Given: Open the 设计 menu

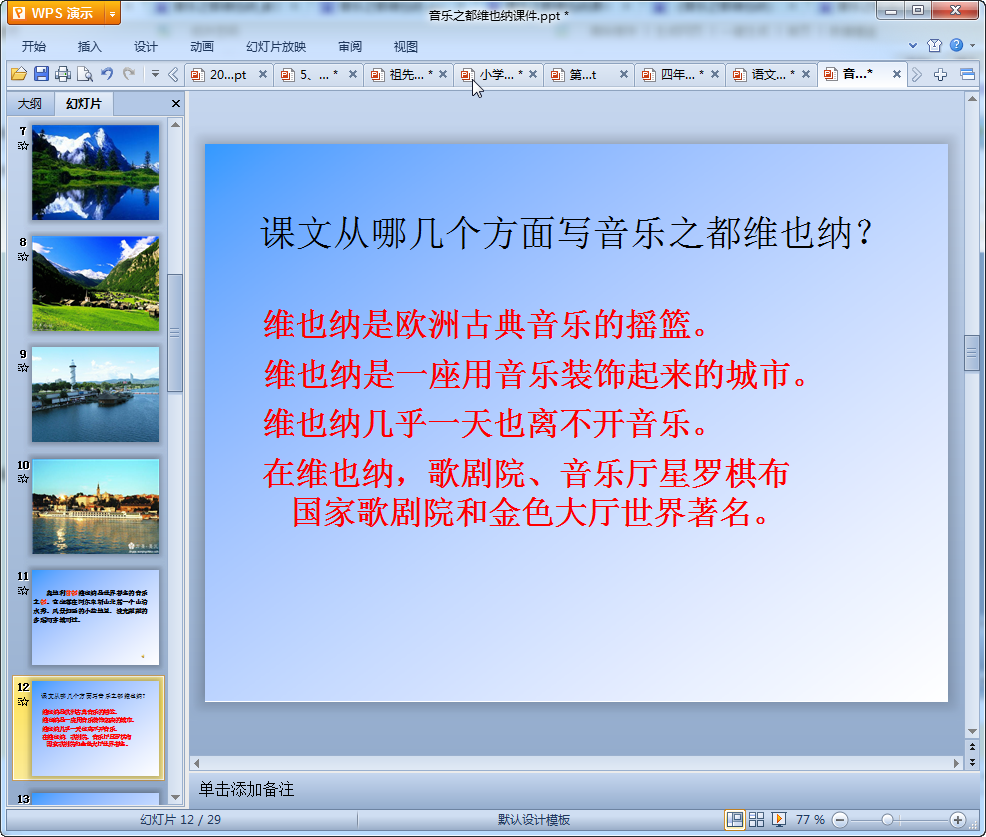Looking at the screenshot, I should pos(145,47).
